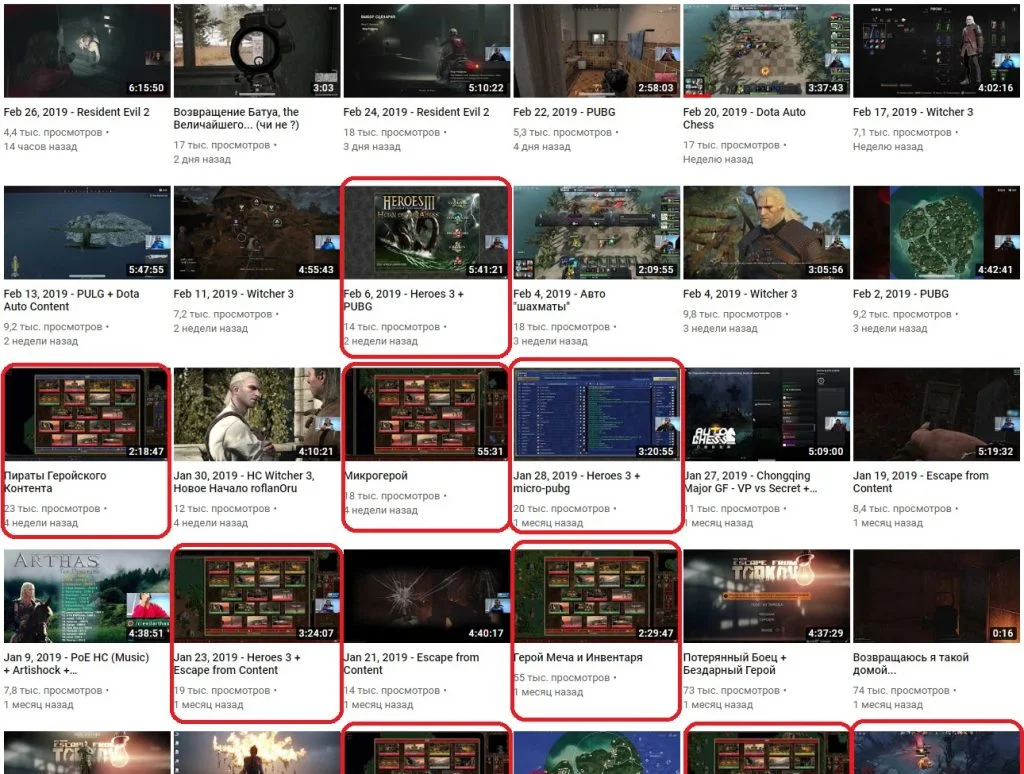Open the 5:09:00 Auto Chess logo thumbnail

click(x=766, y=414)
